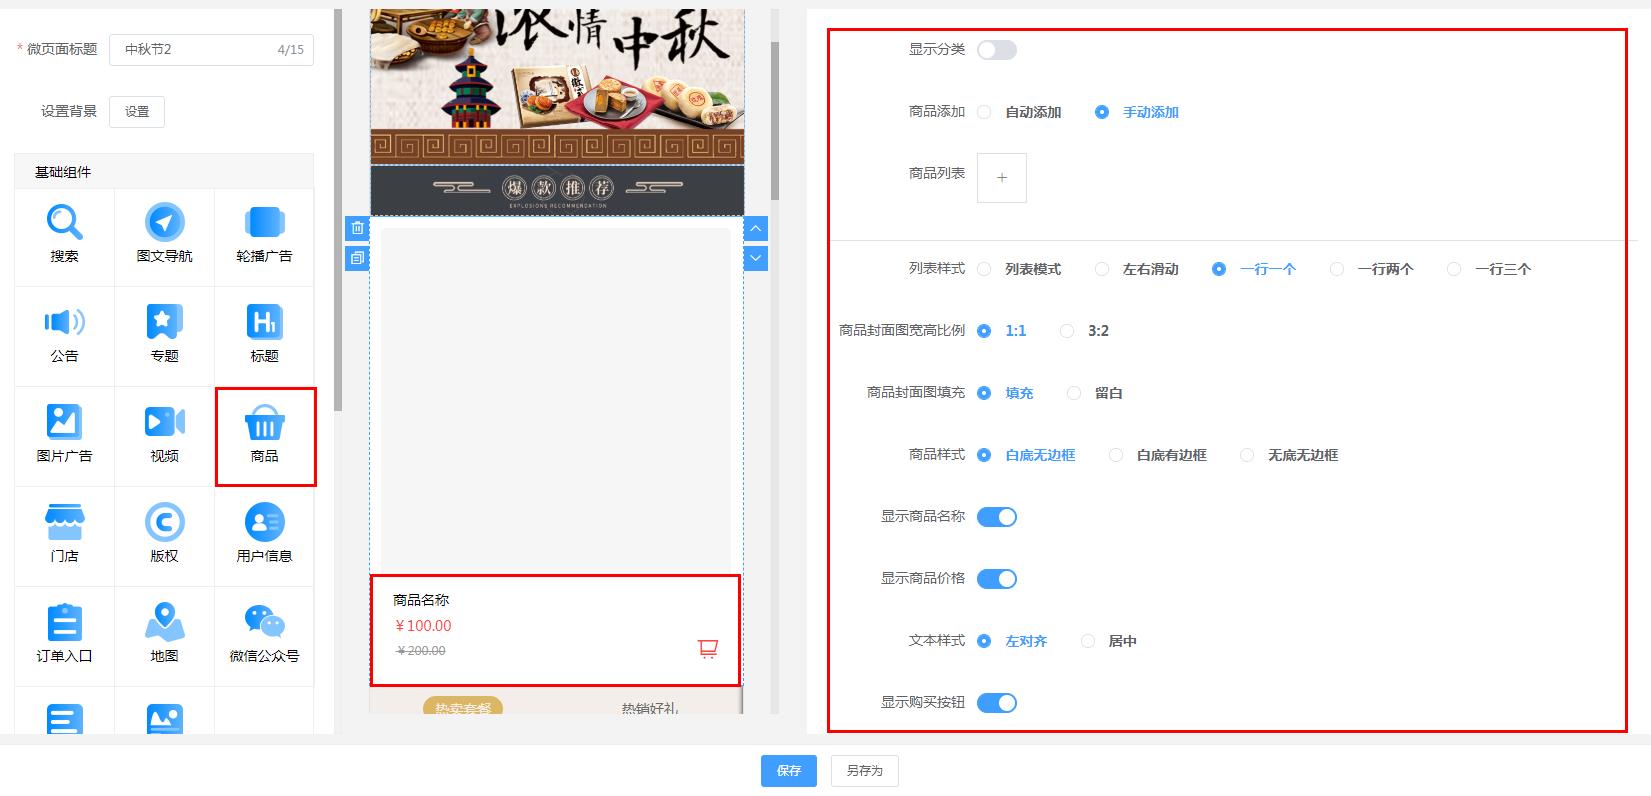Viewport: 1651px width, 796px height.
Task: Click the phone preview vertical scrollbar
Action: point(775,120)
